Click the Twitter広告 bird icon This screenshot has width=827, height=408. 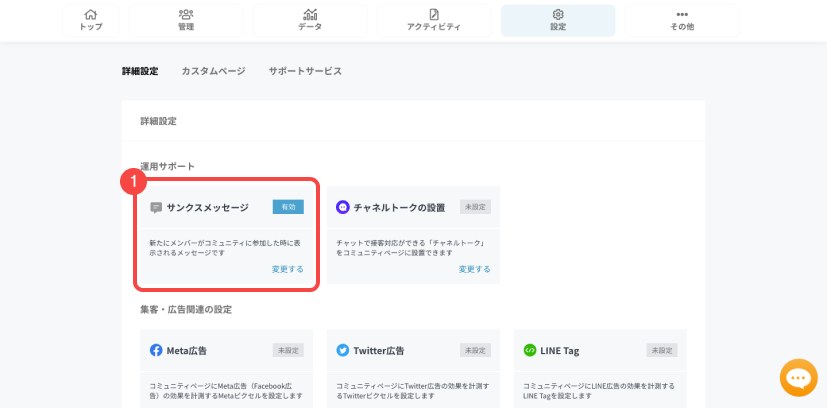(x=343, y=351)
